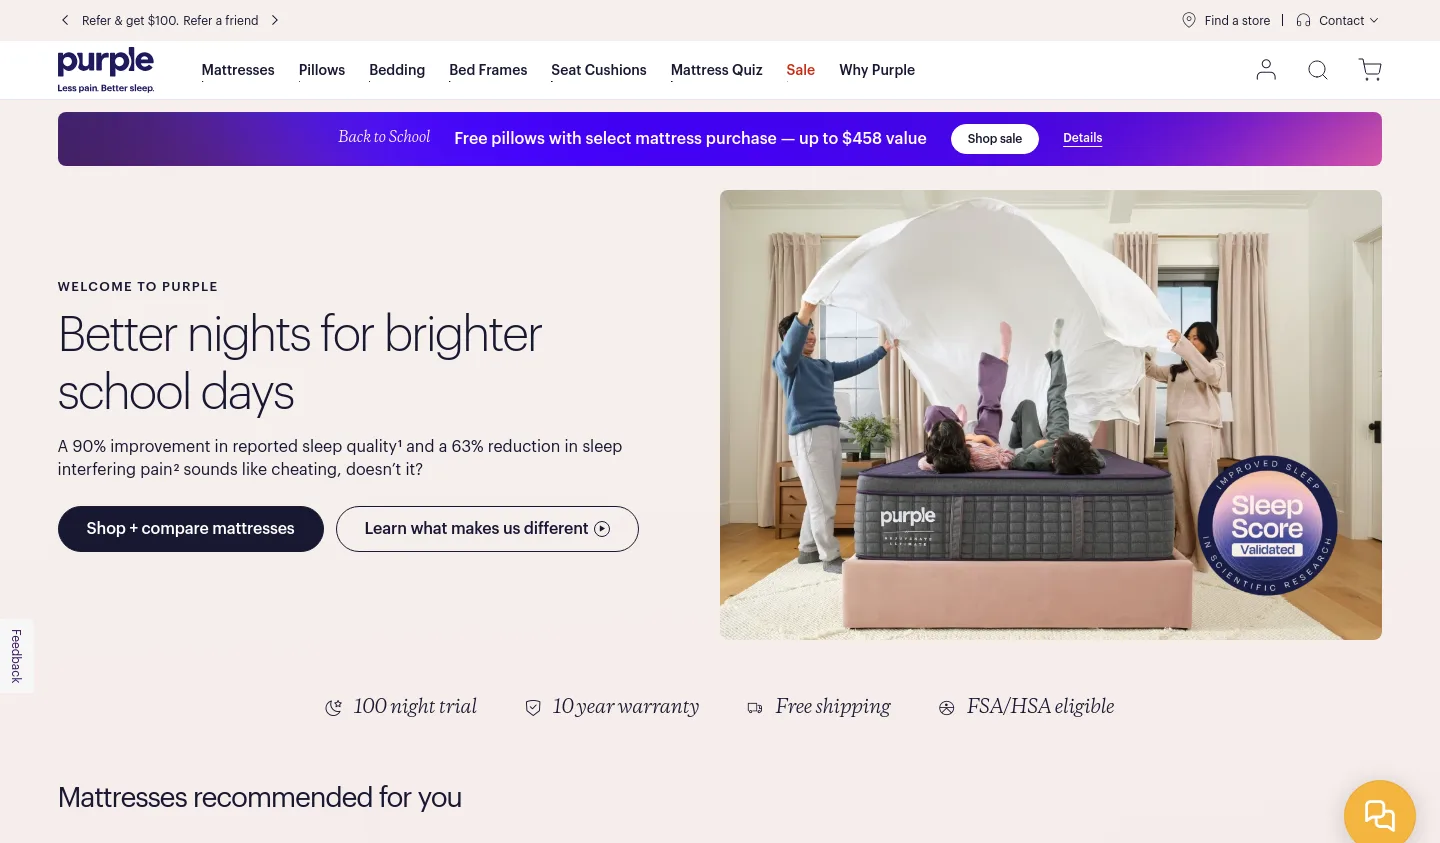Go to Mattress Quiz
This screenshot has height=843, width=1440.
coord(717,70)
